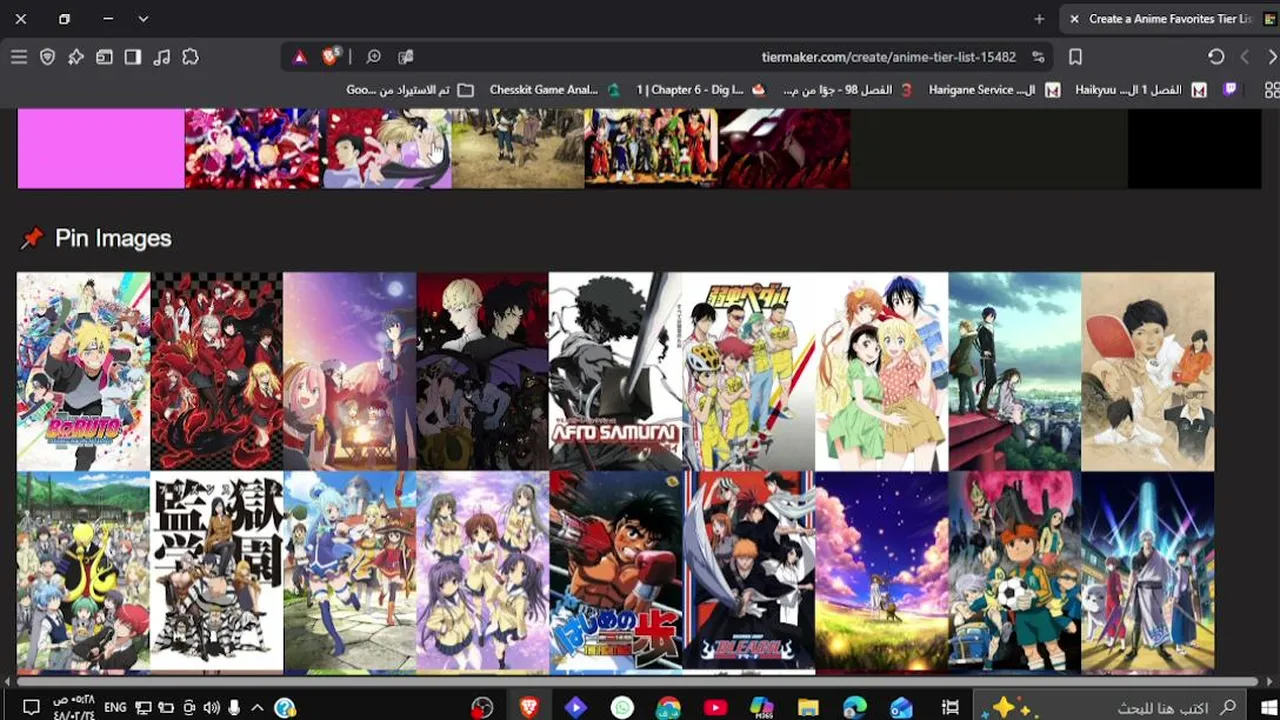1280x720 pixels.
Task: Open File Explorer from the taskbar
Action: click(x=808, y=708)
